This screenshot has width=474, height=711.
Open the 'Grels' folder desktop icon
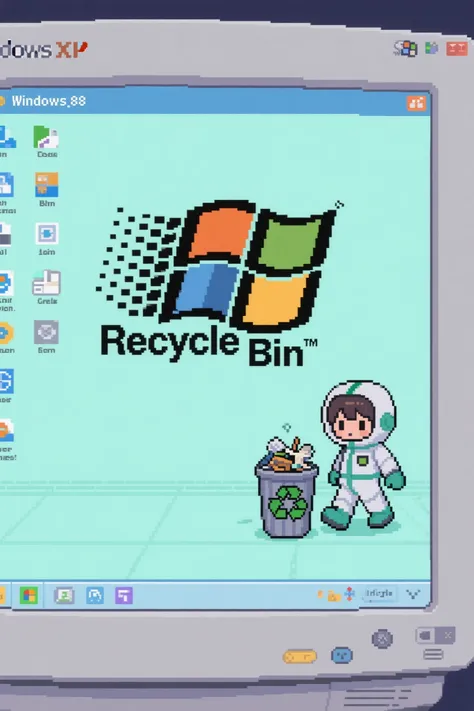click(x=47, y=283)
